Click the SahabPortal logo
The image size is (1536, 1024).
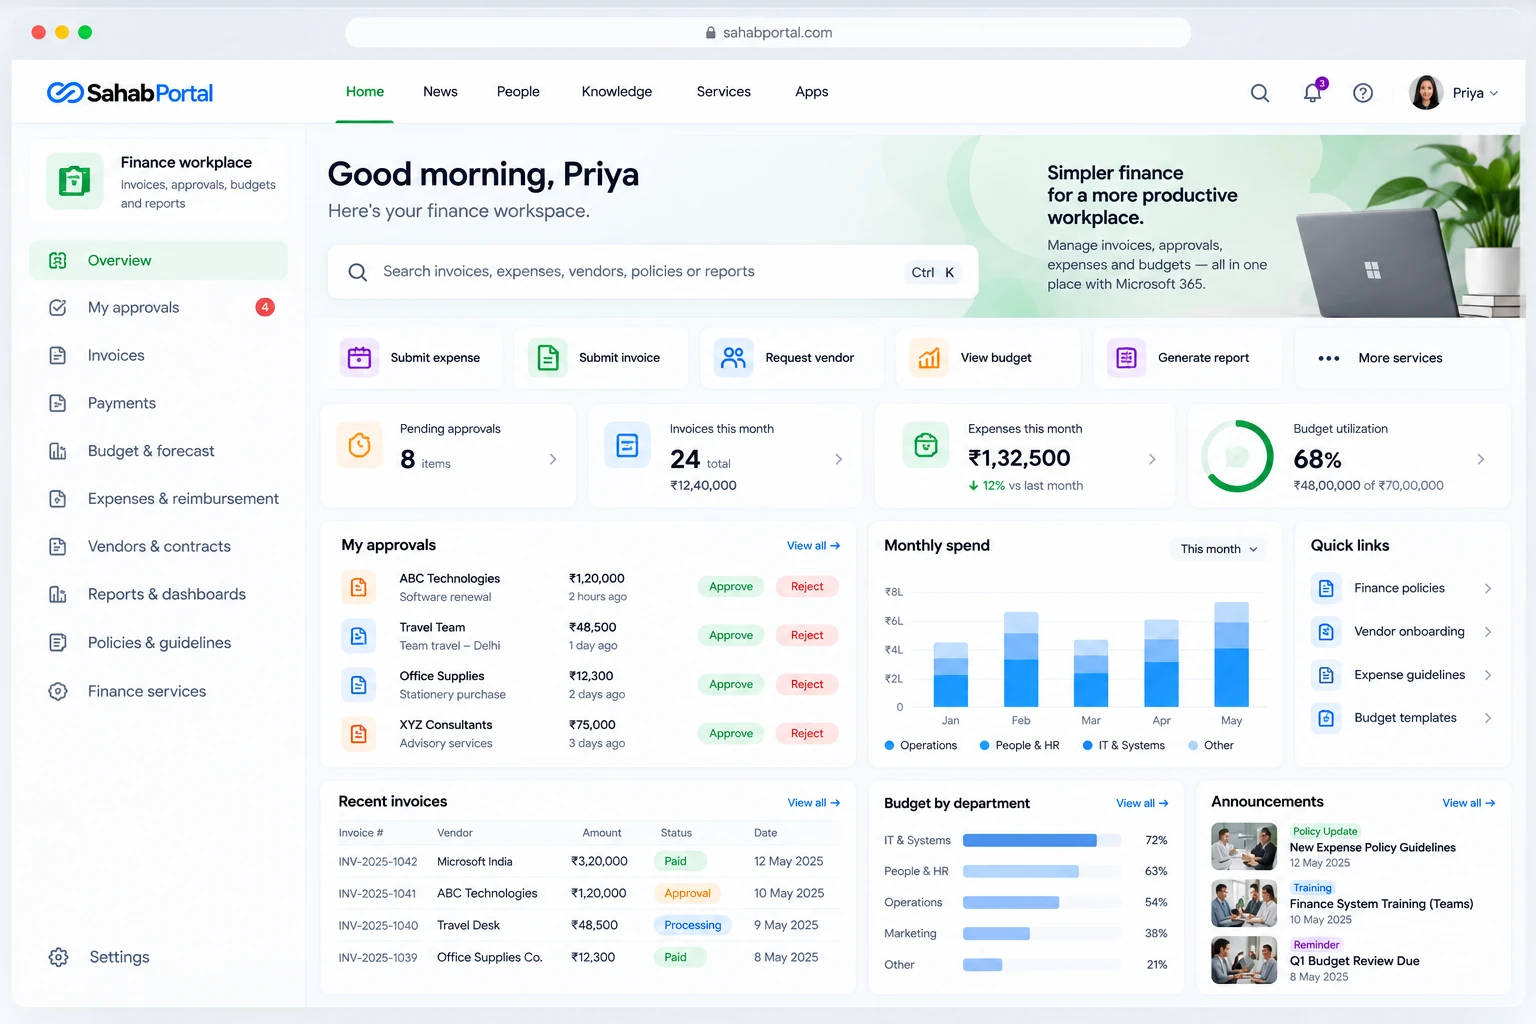click(130, 93)
